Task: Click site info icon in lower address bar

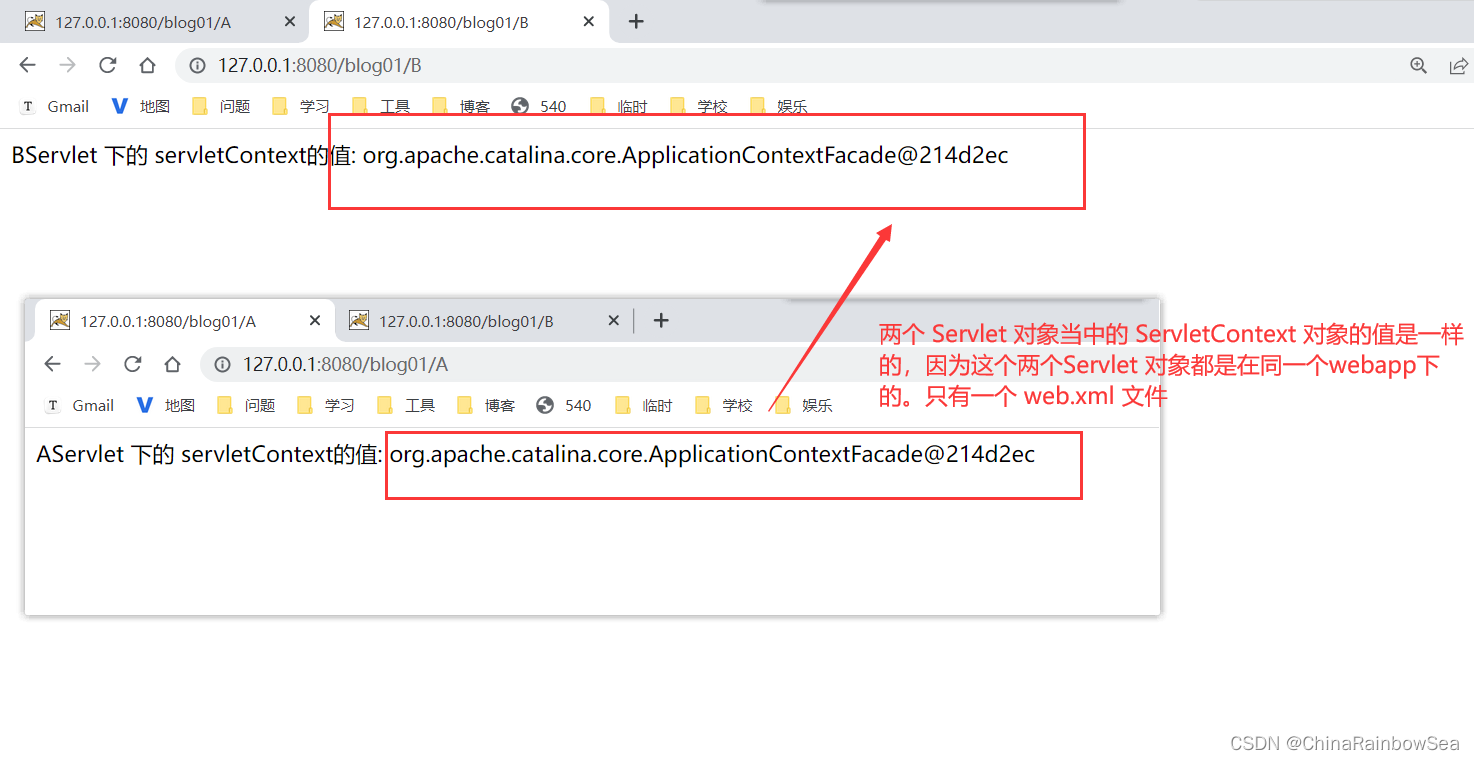Action: coord(224,365)
